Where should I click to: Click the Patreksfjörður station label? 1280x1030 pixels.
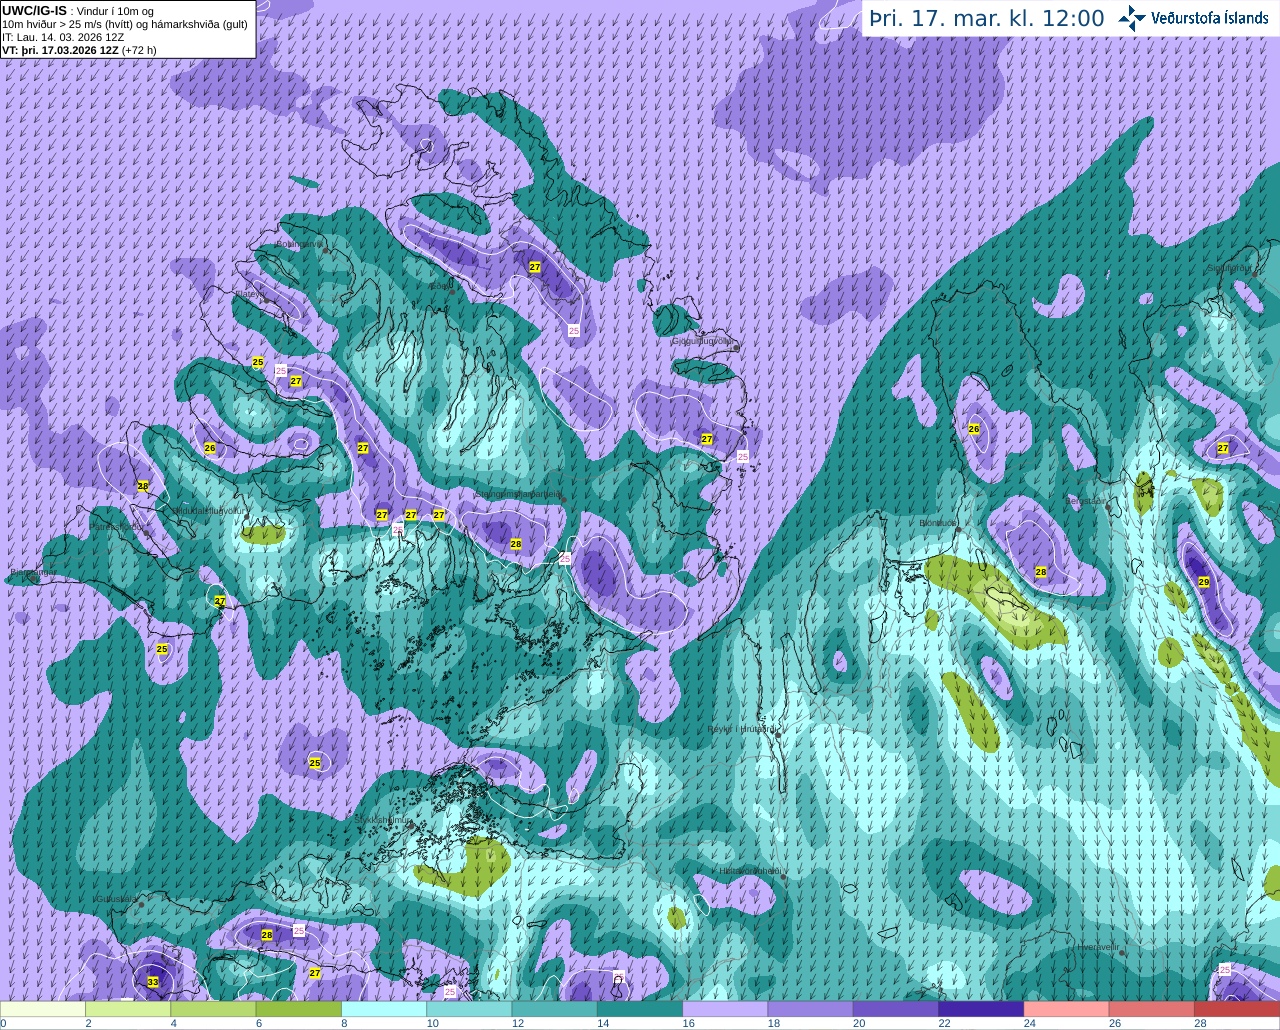point(118,527)
